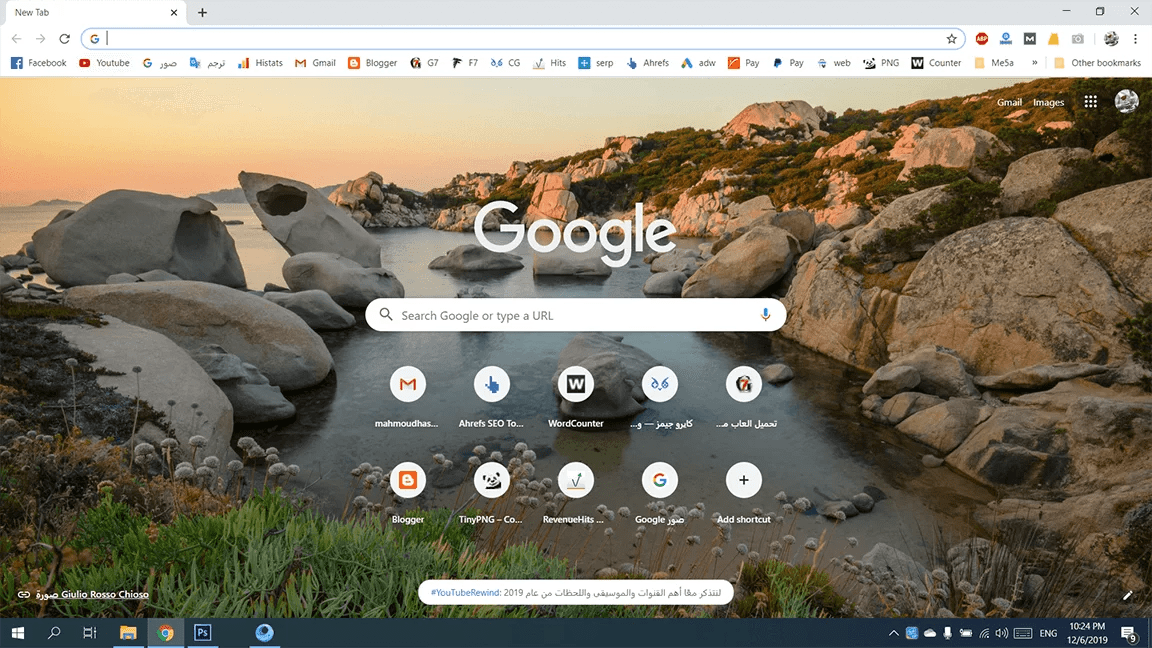Open Gmail link on the page header
Screen dimensions: 1152x648
click(x=1009, y=102)
